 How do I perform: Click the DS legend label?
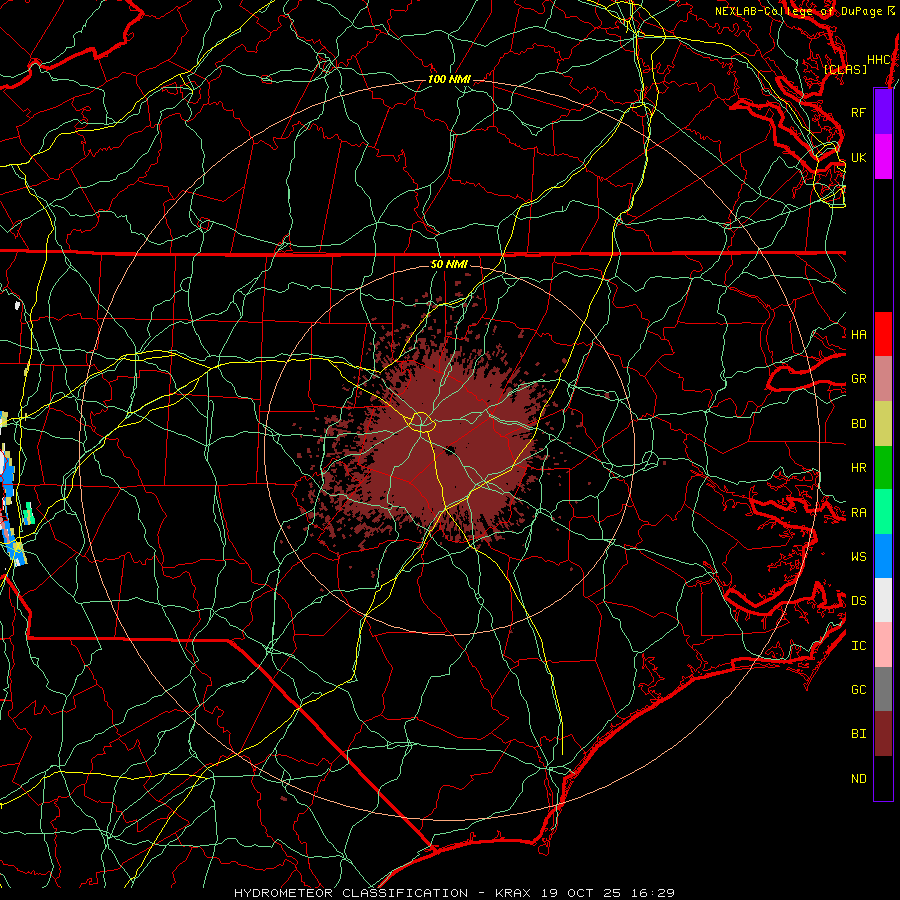coord(858,600)
